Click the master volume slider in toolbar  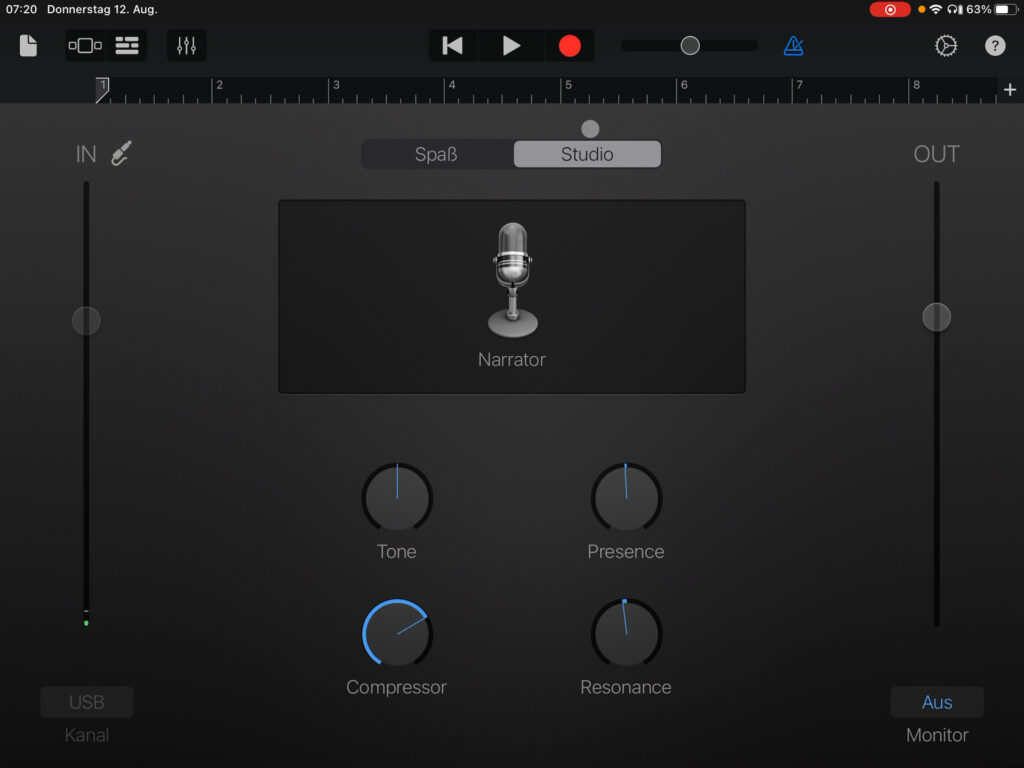click(x=689, y=46)
